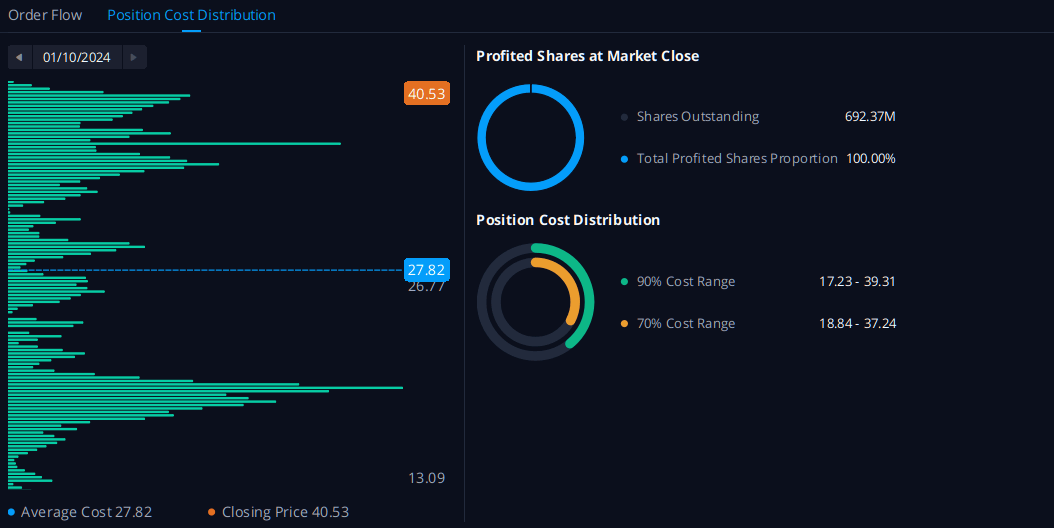The image size is (1054, 528).
Task: Click the blue 27.82 average cost tag
Action: [427, 270]
